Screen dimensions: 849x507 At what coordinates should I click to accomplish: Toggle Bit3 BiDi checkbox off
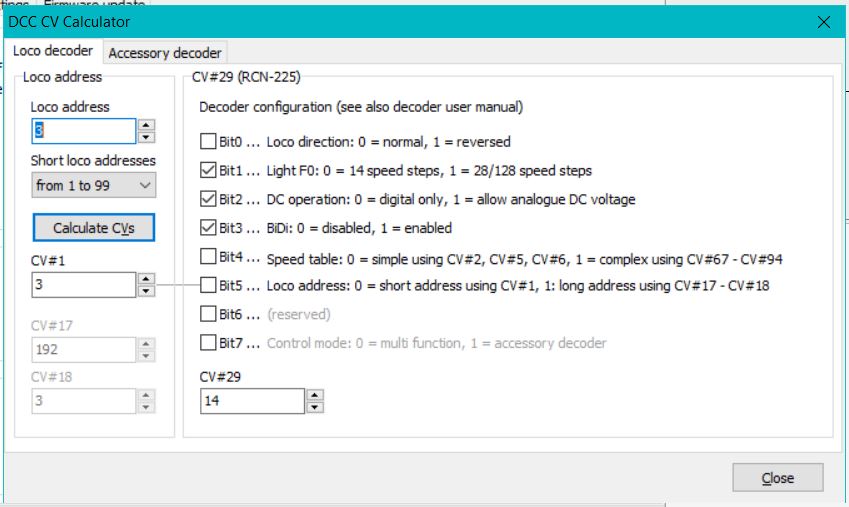(208, 228)
